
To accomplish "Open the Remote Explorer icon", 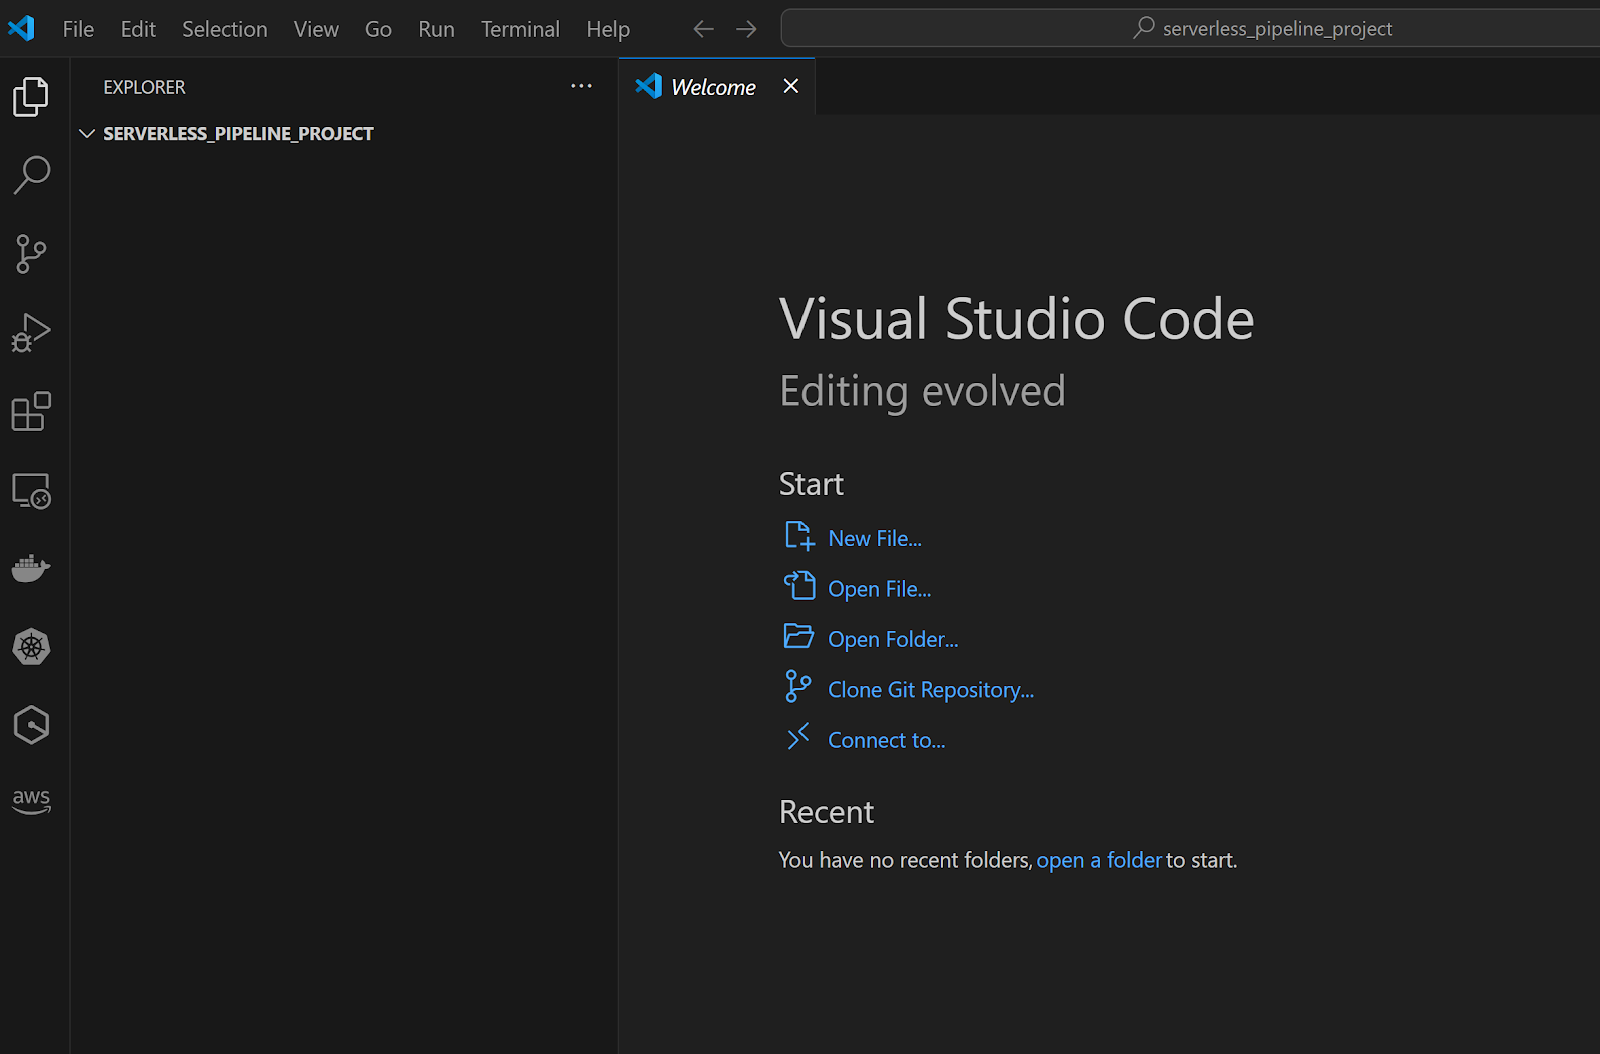I will tap(31, 490).
